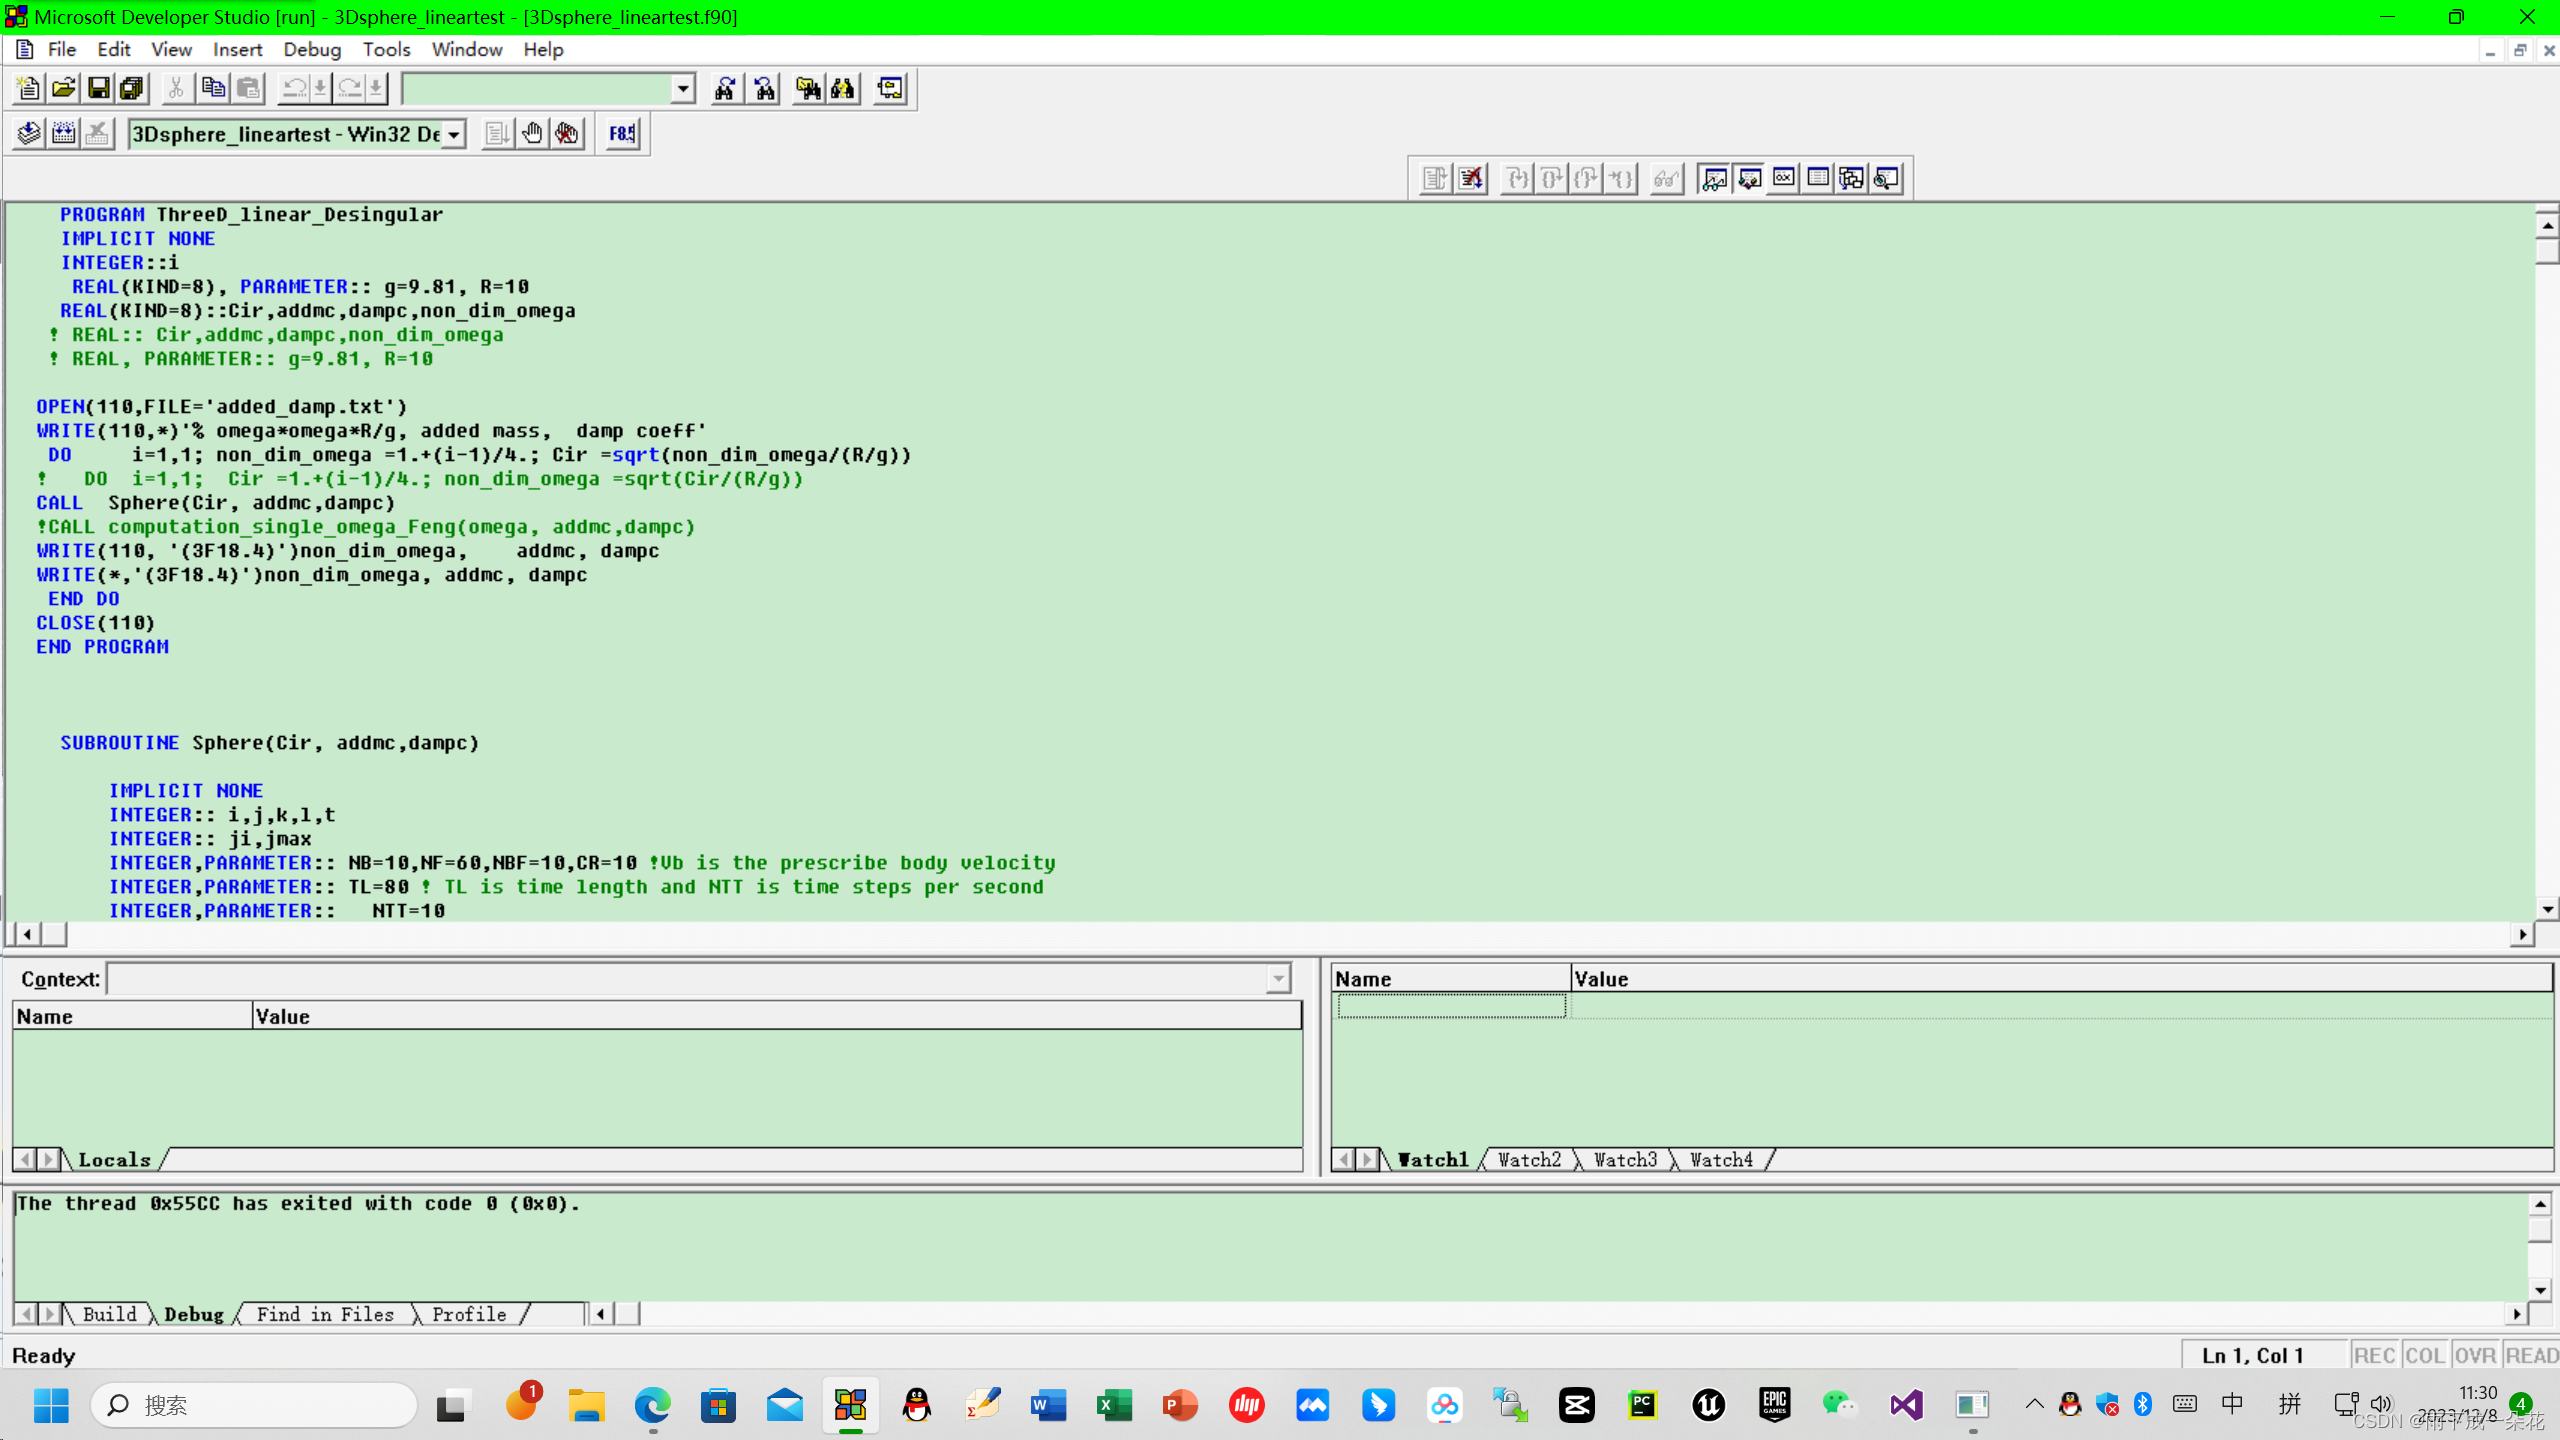The image size is (2560, 1440).
Task: Open the Call Stack window icon
Action: tap(1853, 178)
